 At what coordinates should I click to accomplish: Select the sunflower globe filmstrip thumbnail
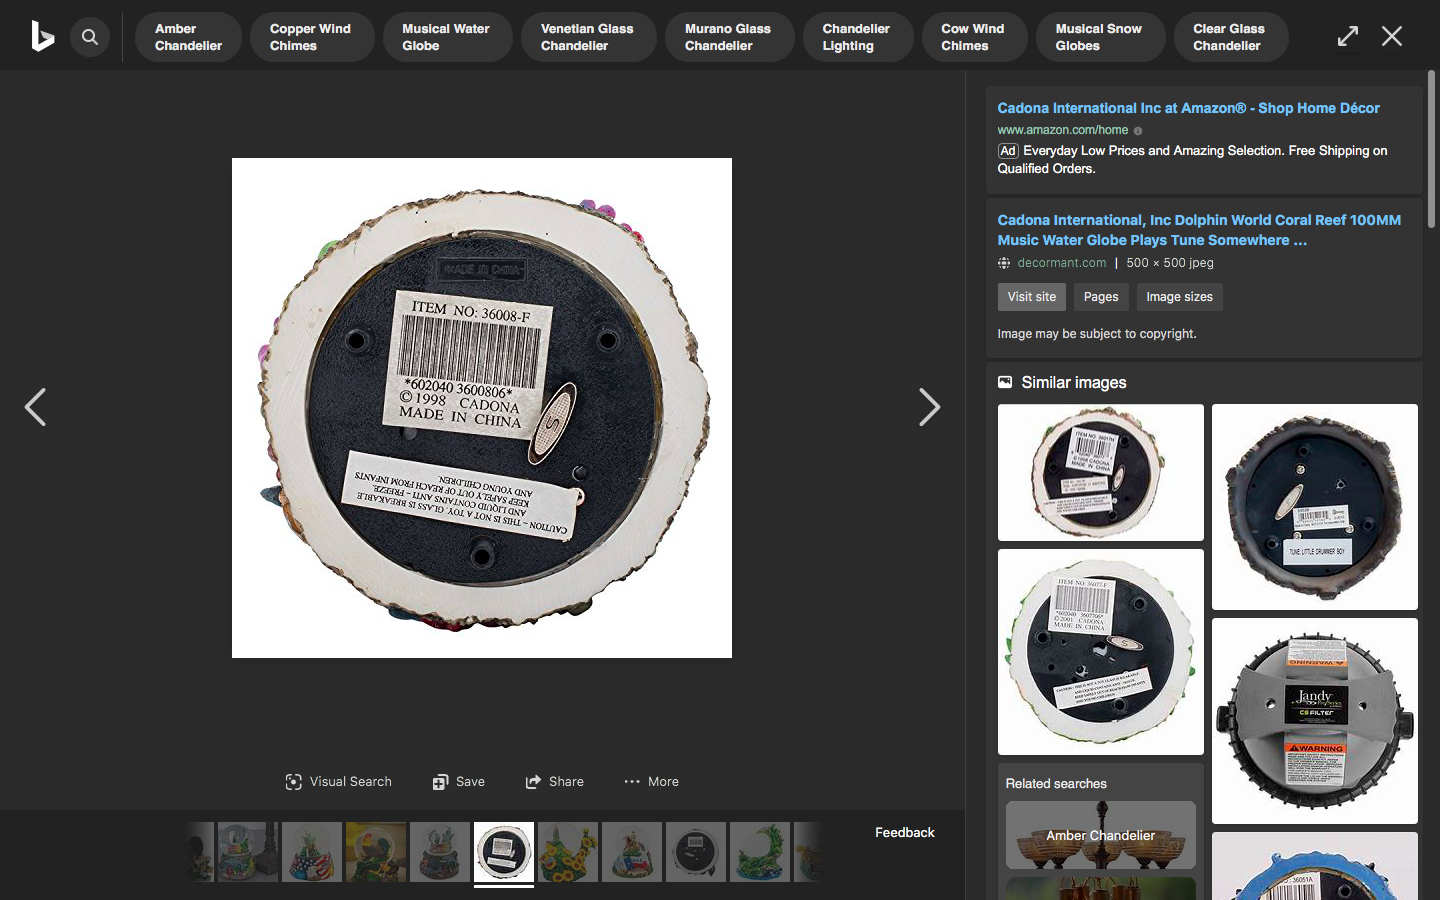pyautogui.click(x=568, y=852)
